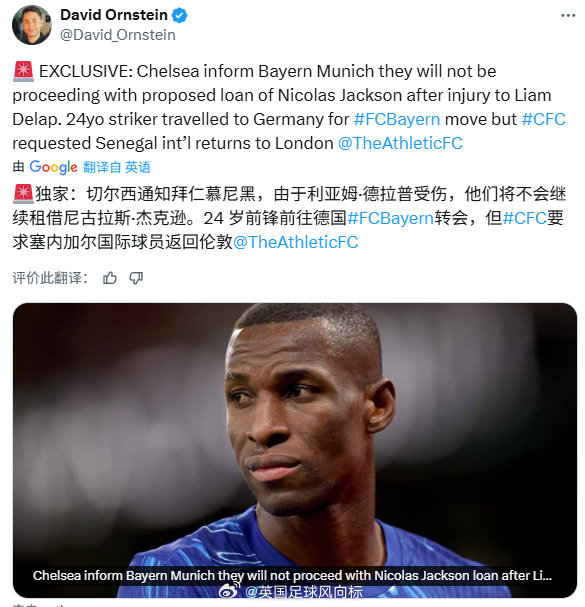The width and height of the screenshot is (585, 607).
Task: Click thumbs-down to rate the translation
Action: click(136, 278)
